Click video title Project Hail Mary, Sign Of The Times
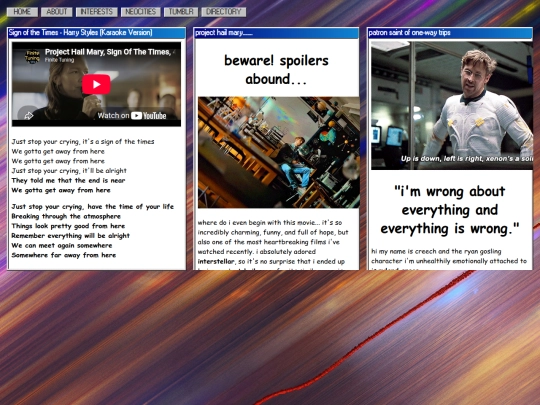 [108, 52]
